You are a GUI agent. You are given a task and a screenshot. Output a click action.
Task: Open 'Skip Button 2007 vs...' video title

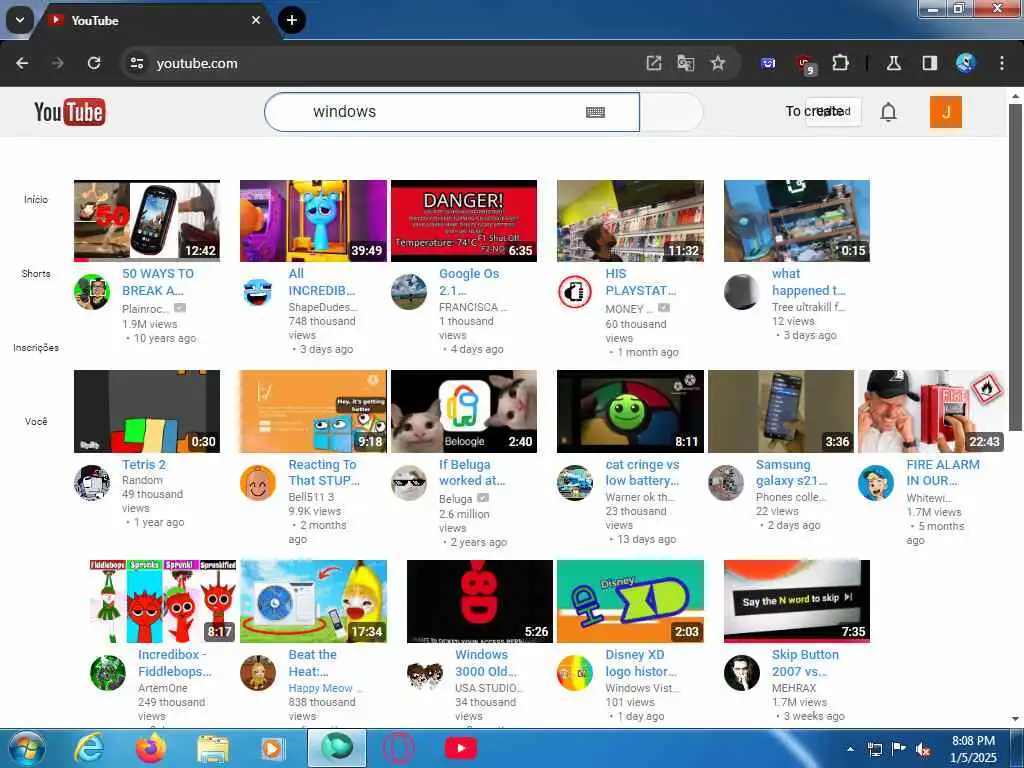pos(805,663)
